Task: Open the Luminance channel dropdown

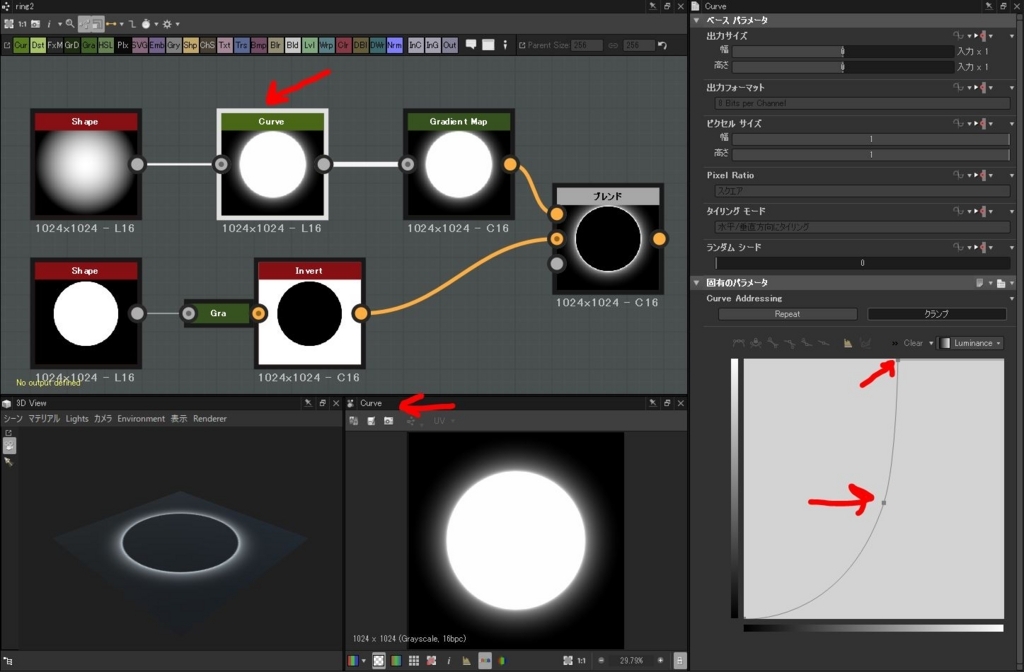Action: 971,343
